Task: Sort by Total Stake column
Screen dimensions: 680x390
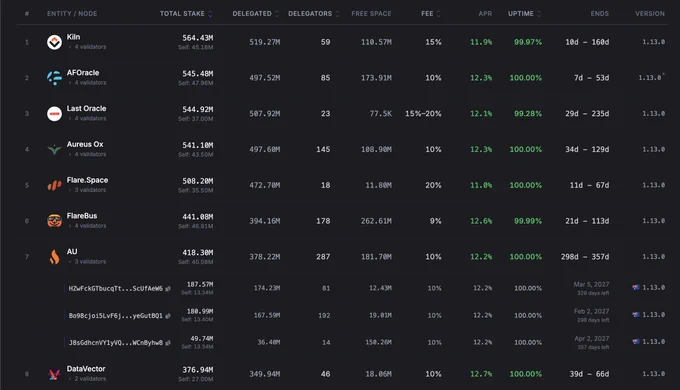Action: pyautogui.click(x=186, y=13)
